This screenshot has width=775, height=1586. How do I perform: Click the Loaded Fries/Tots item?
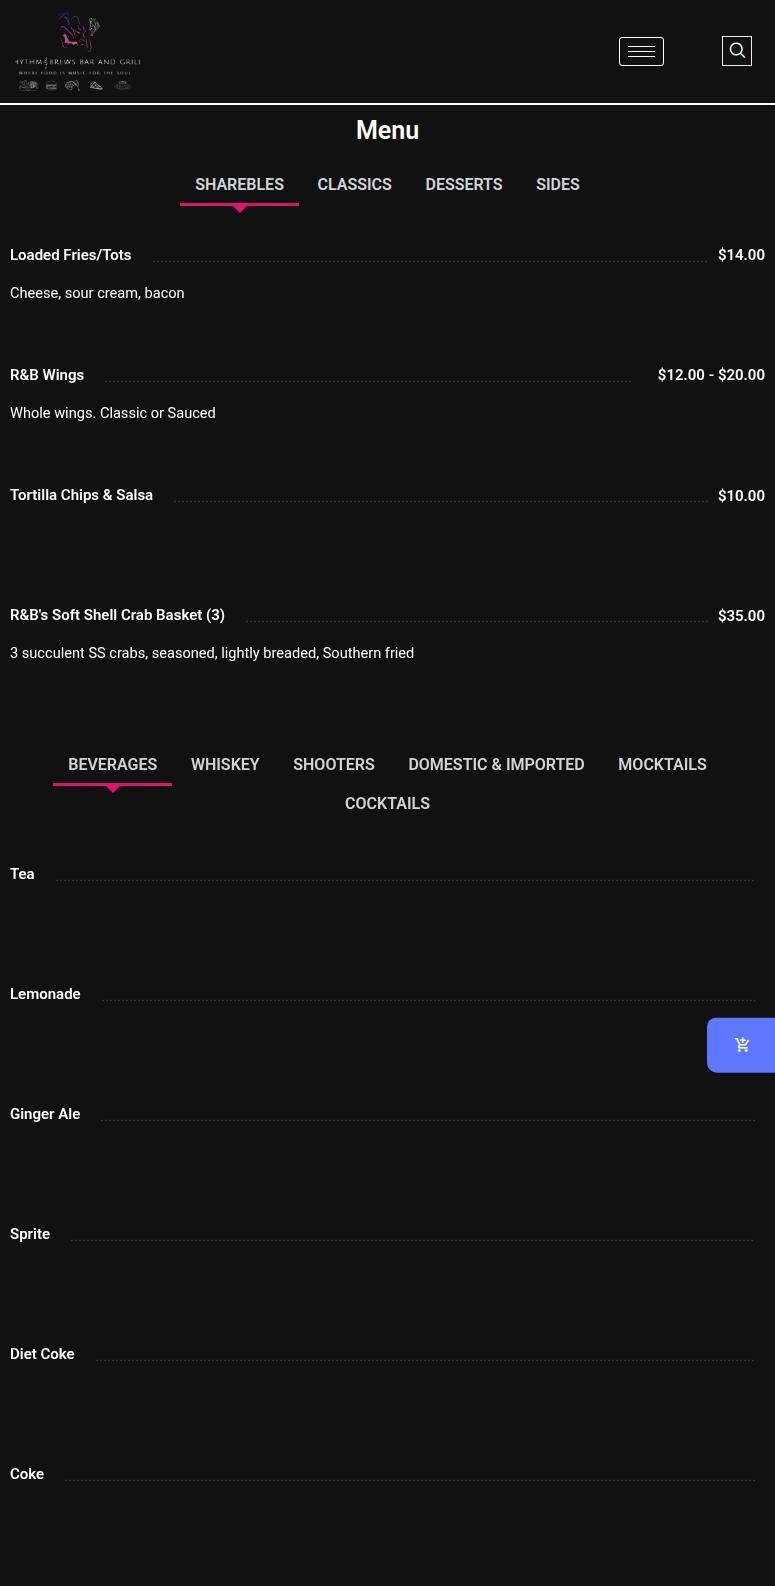pyautogui.click(x=71, y=255)
